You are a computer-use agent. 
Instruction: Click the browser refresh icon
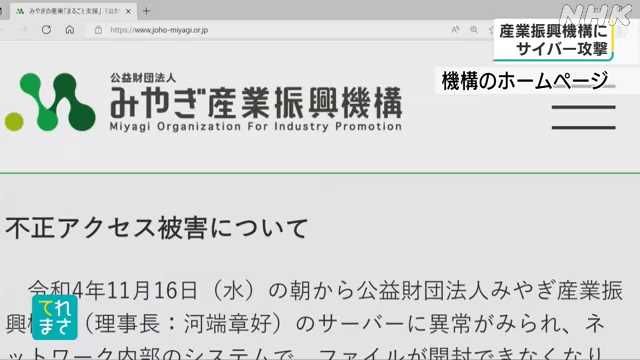[46, 30]
